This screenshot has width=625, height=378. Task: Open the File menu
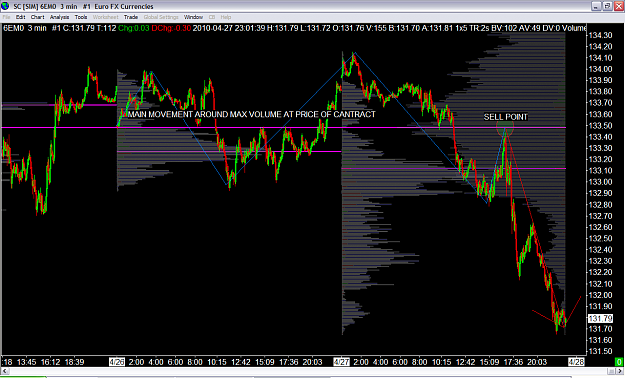pyautogui.click(x=6, y=17)
